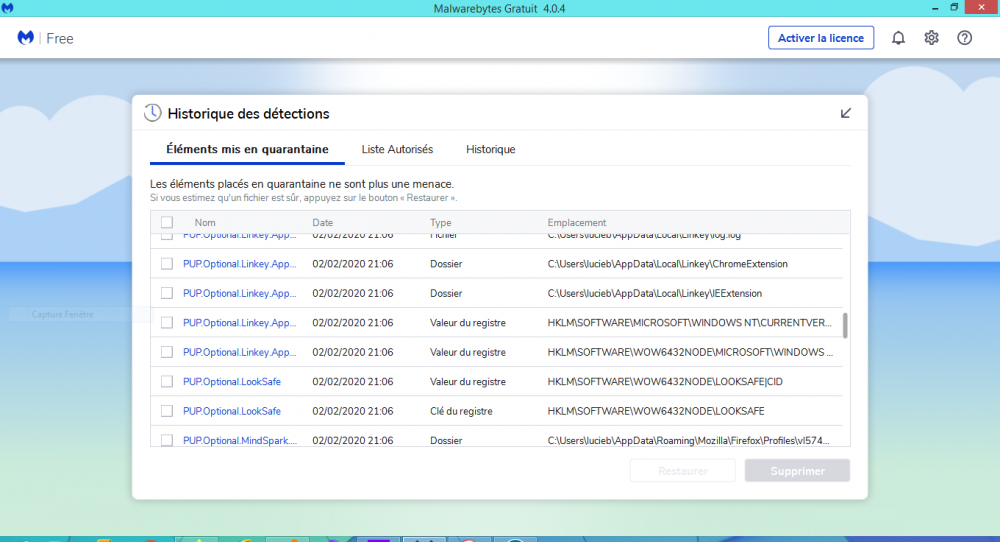The width and height of the screenshot is (1000, 542).
Task: Switch to the Historique tab
Action: [490, 149]
